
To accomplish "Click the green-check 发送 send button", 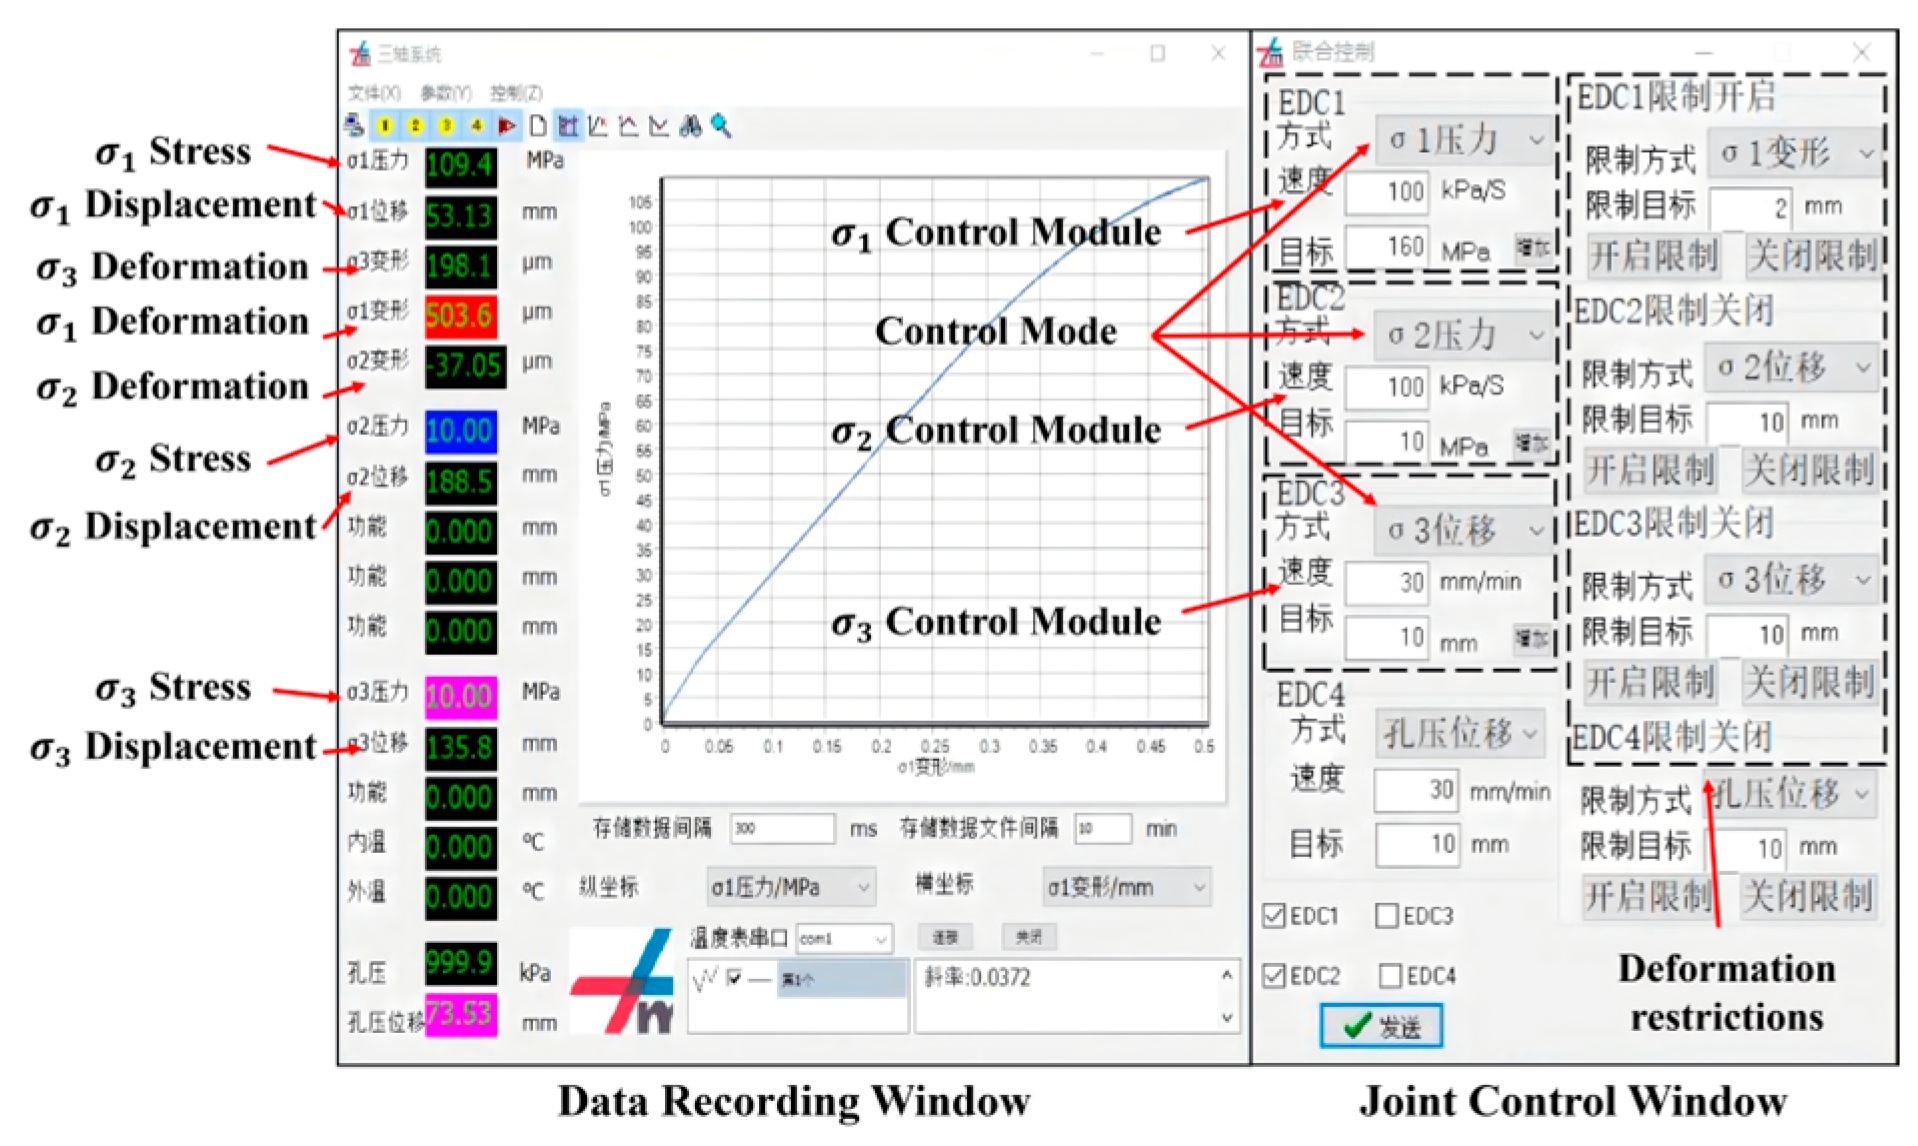I will click(1381, 1026).
